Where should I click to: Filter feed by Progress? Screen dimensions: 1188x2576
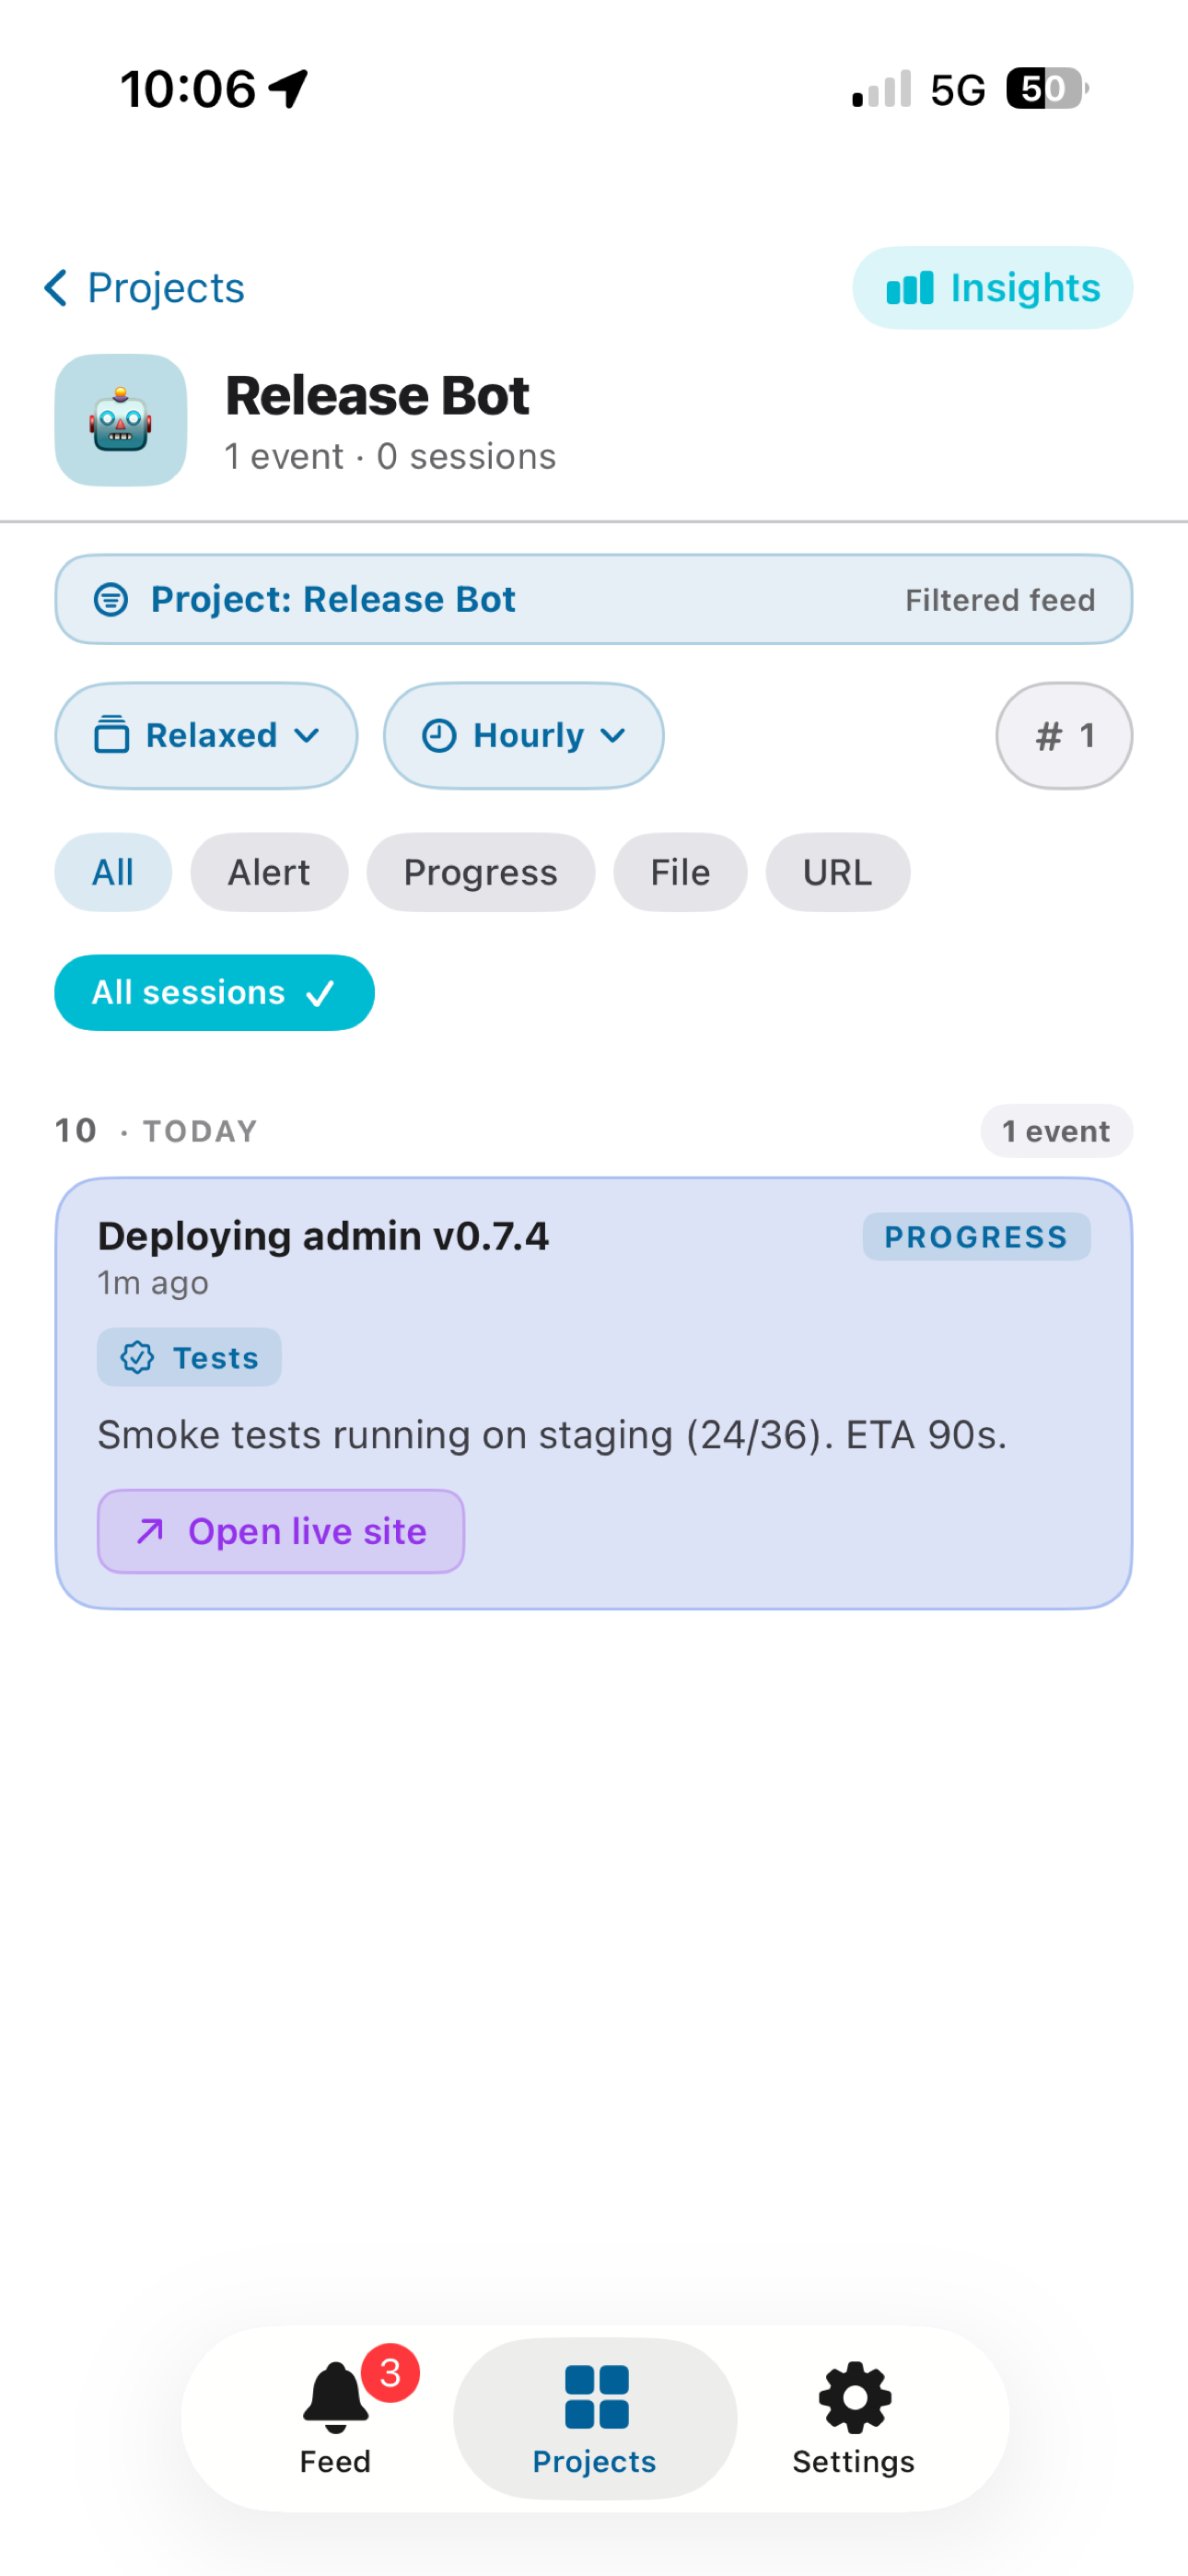(x=480, y=872)
